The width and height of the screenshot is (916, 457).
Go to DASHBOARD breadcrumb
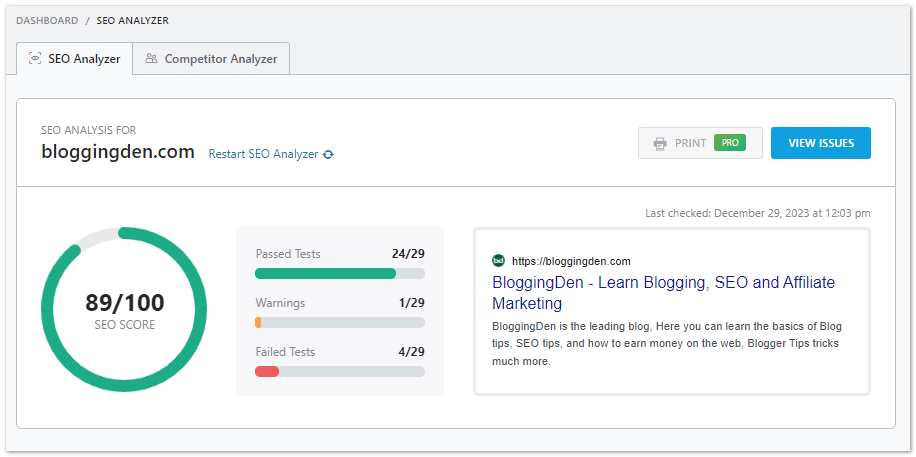[47, 20]
